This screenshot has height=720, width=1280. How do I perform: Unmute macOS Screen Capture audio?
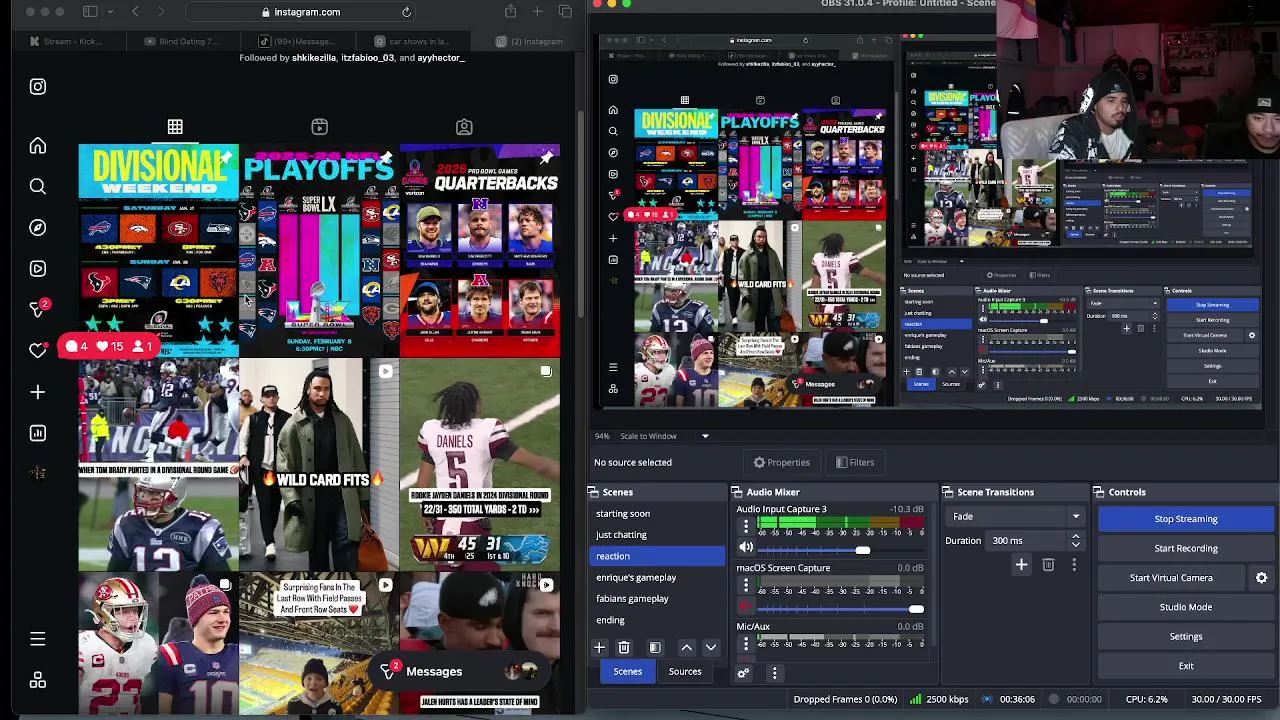point(746,607)
